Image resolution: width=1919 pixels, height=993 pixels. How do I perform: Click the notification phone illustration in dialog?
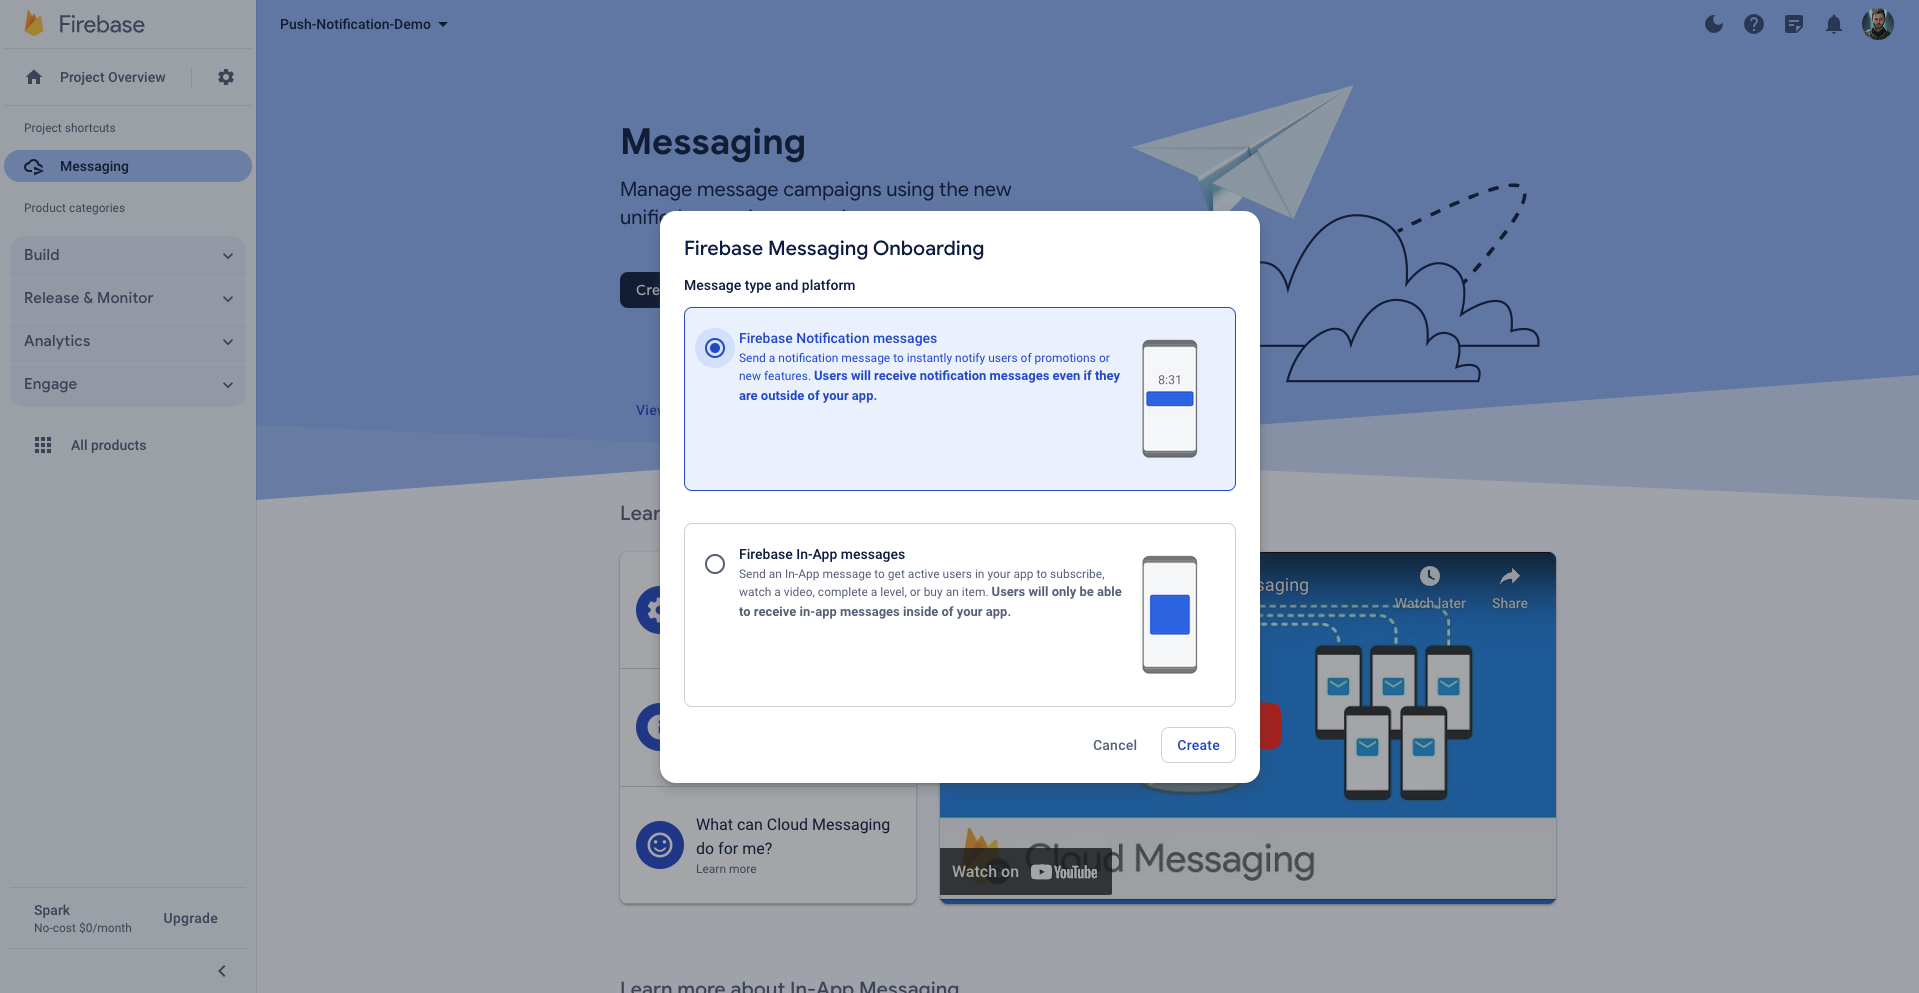(1170, 399)
